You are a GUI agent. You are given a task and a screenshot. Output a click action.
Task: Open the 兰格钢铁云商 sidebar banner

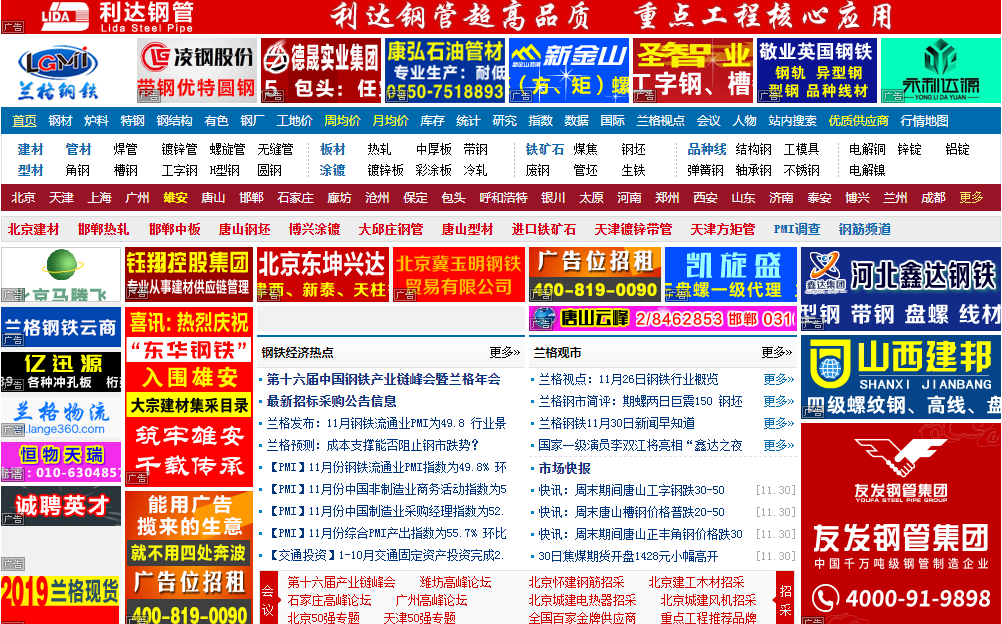[61, 327]
